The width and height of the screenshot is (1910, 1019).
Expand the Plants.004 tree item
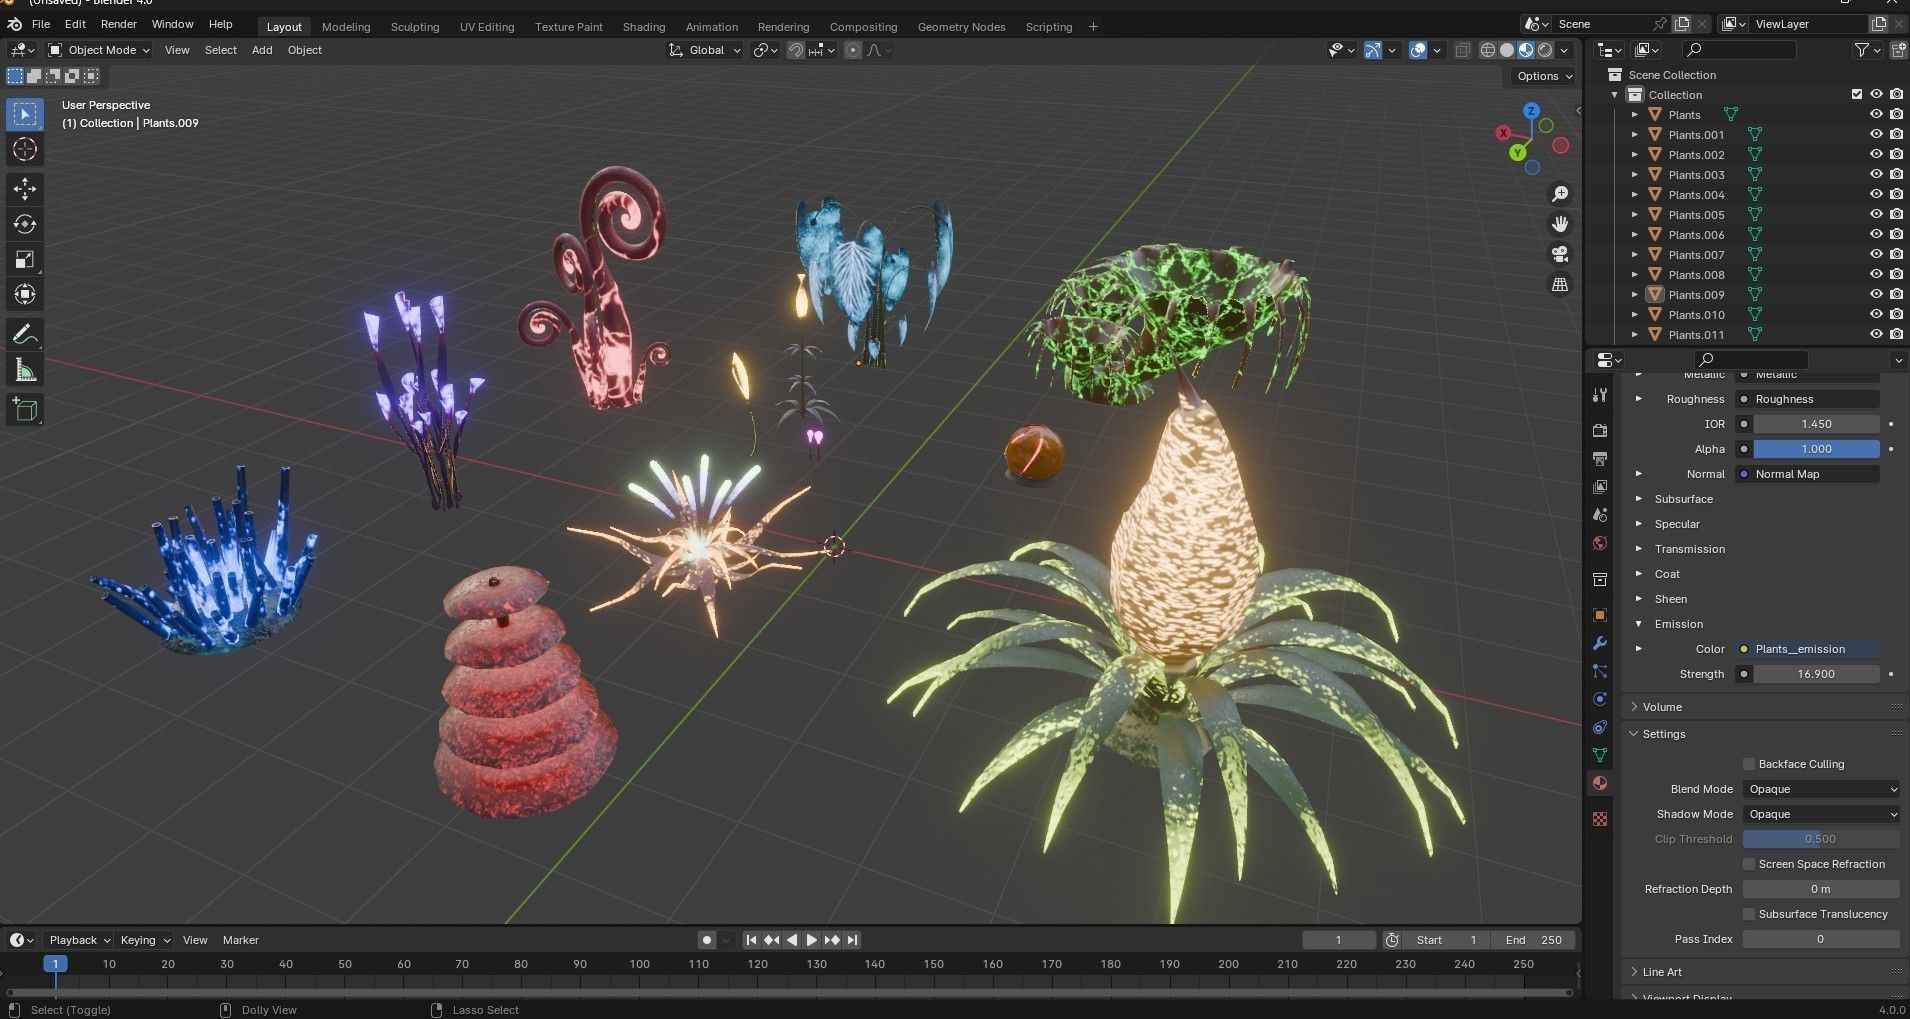coord(1635,195)
